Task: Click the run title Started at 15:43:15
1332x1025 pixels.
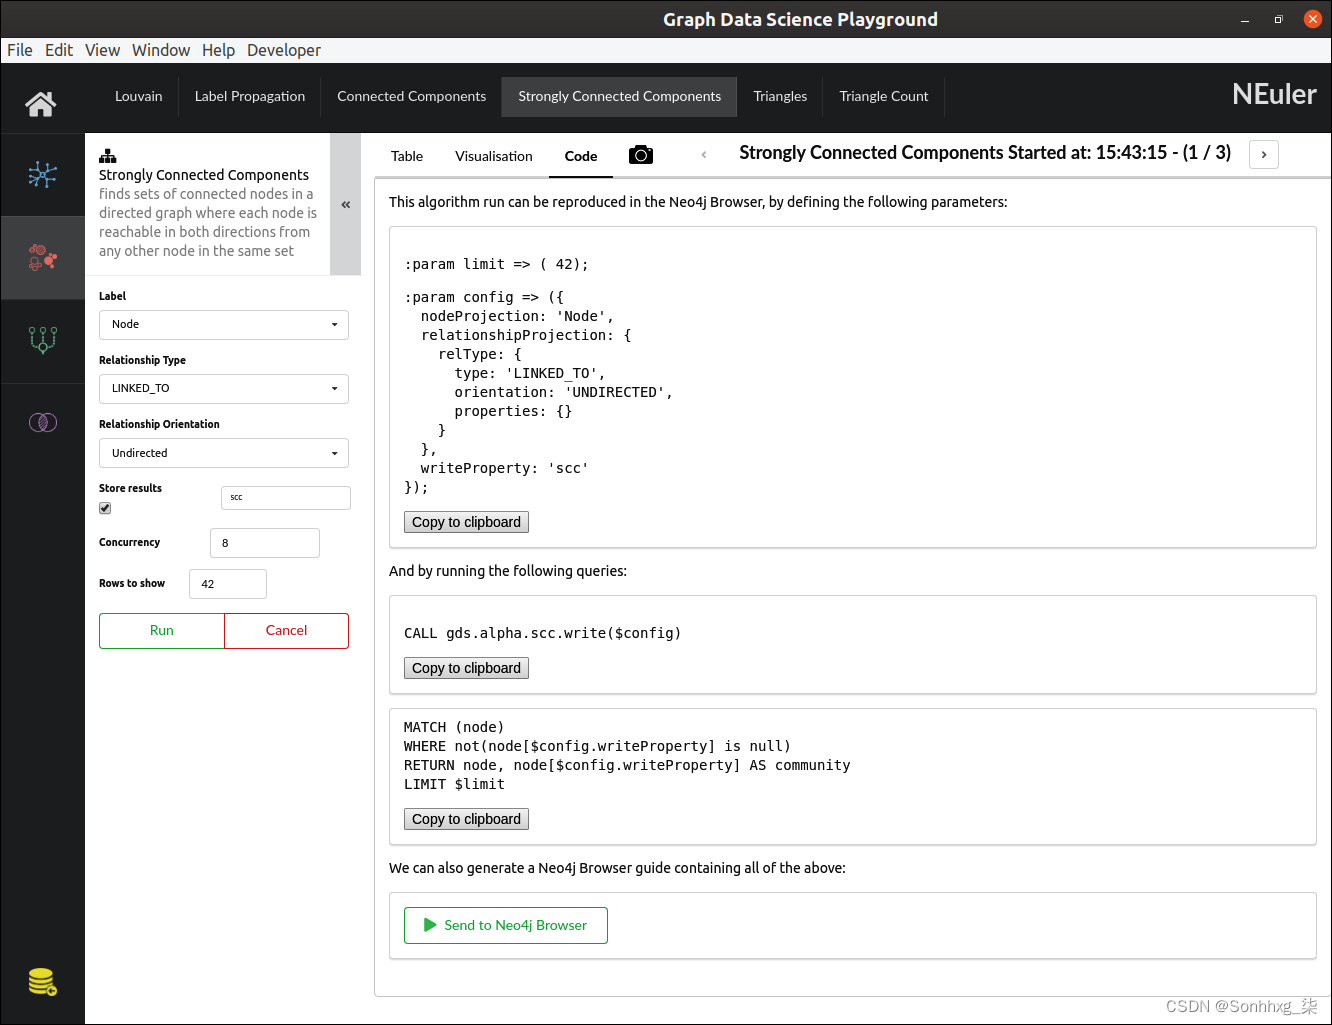Action: (x=985, y=153)
